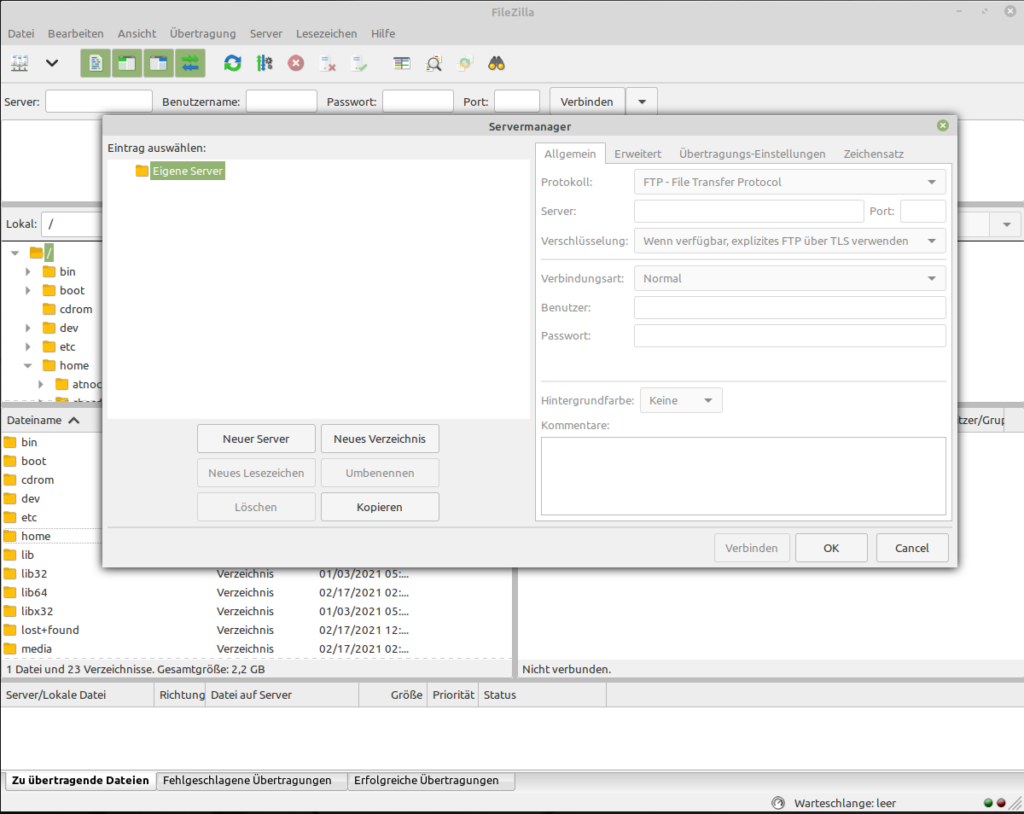This screenshot has height=814, width=1024.
Task: Open the Ansicht menu
Action: pyautogui.click(x=136, y=33)
